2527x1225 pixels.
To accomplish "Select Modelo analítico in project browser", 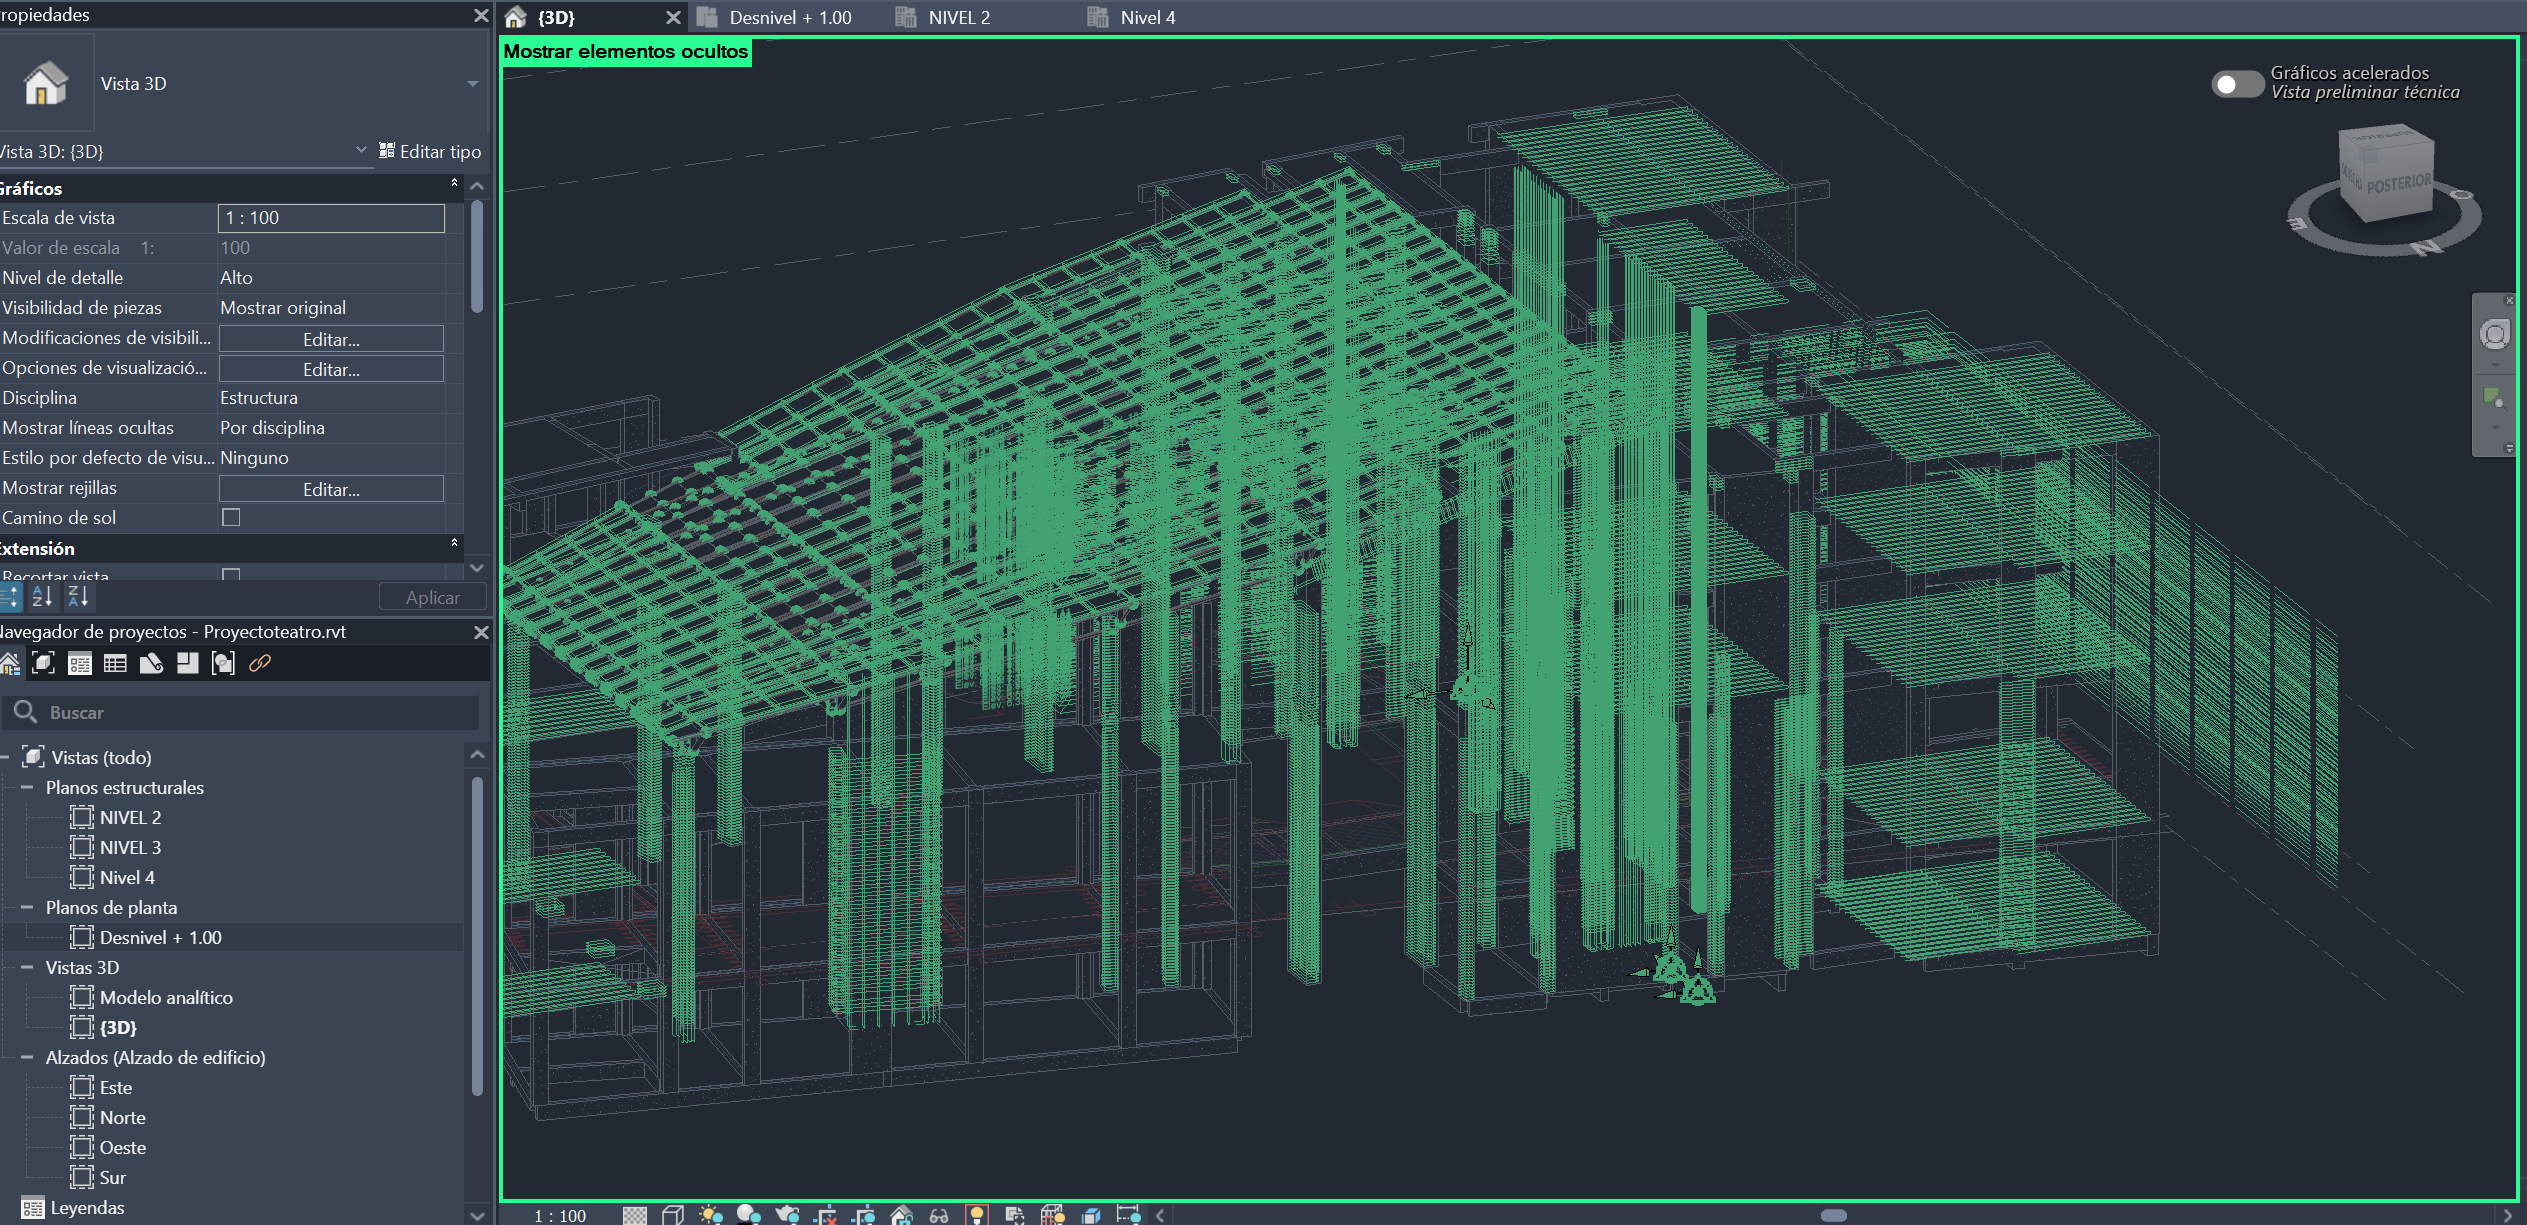I will tap(166, 998).
